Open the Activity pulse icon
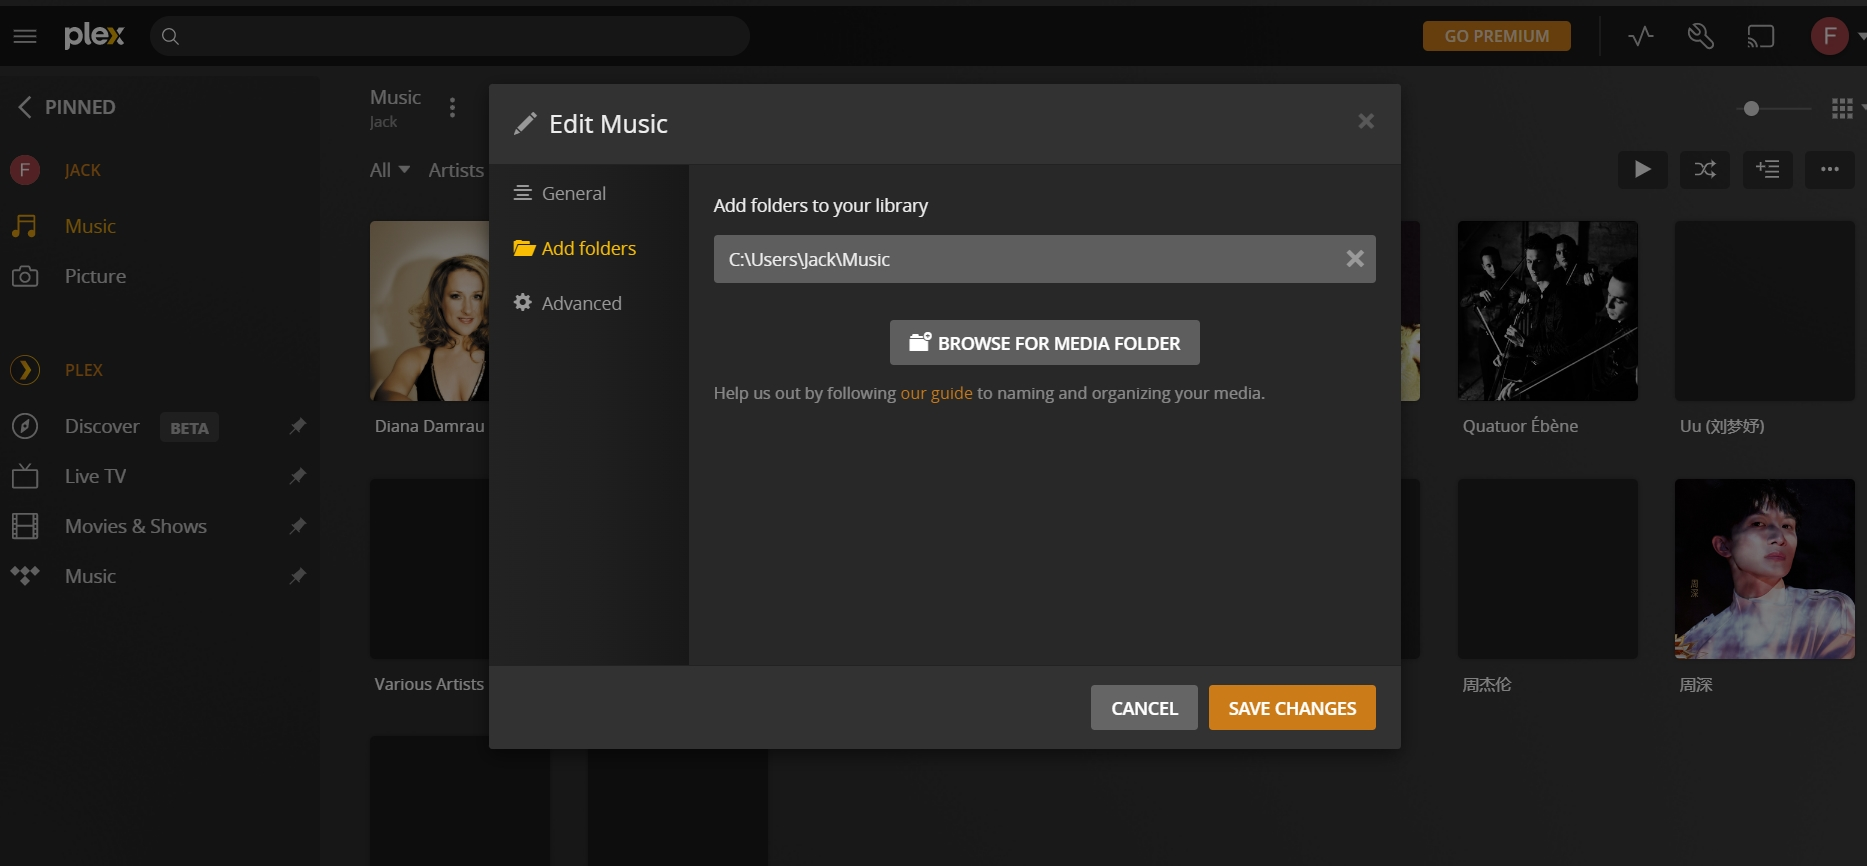The height and width of the screenshot is (866, 1867). click(x=1640, y=36)
